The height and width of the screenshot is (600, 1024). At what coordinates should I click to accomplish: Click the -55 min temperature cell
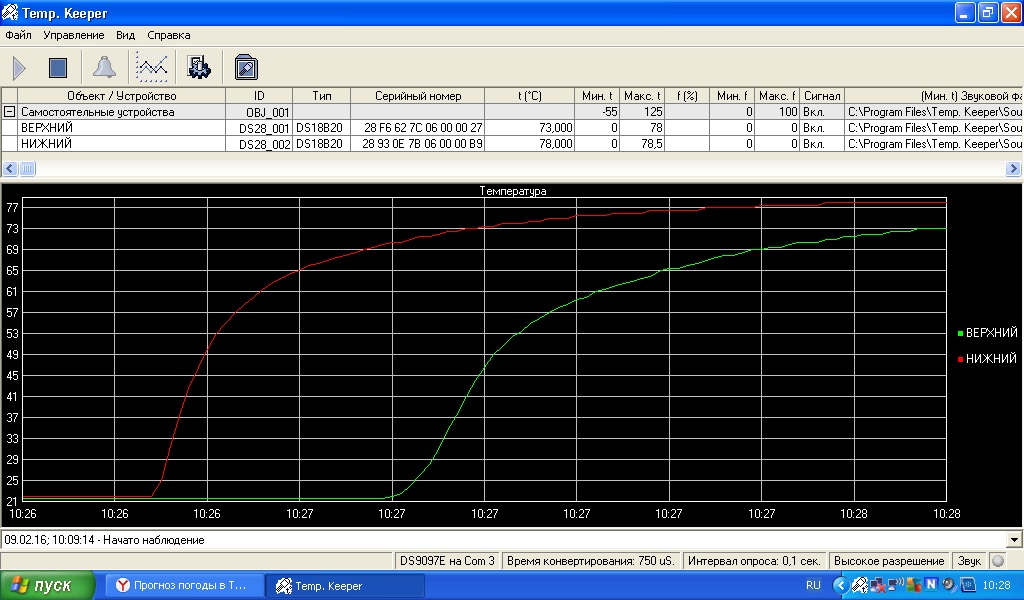597,112
